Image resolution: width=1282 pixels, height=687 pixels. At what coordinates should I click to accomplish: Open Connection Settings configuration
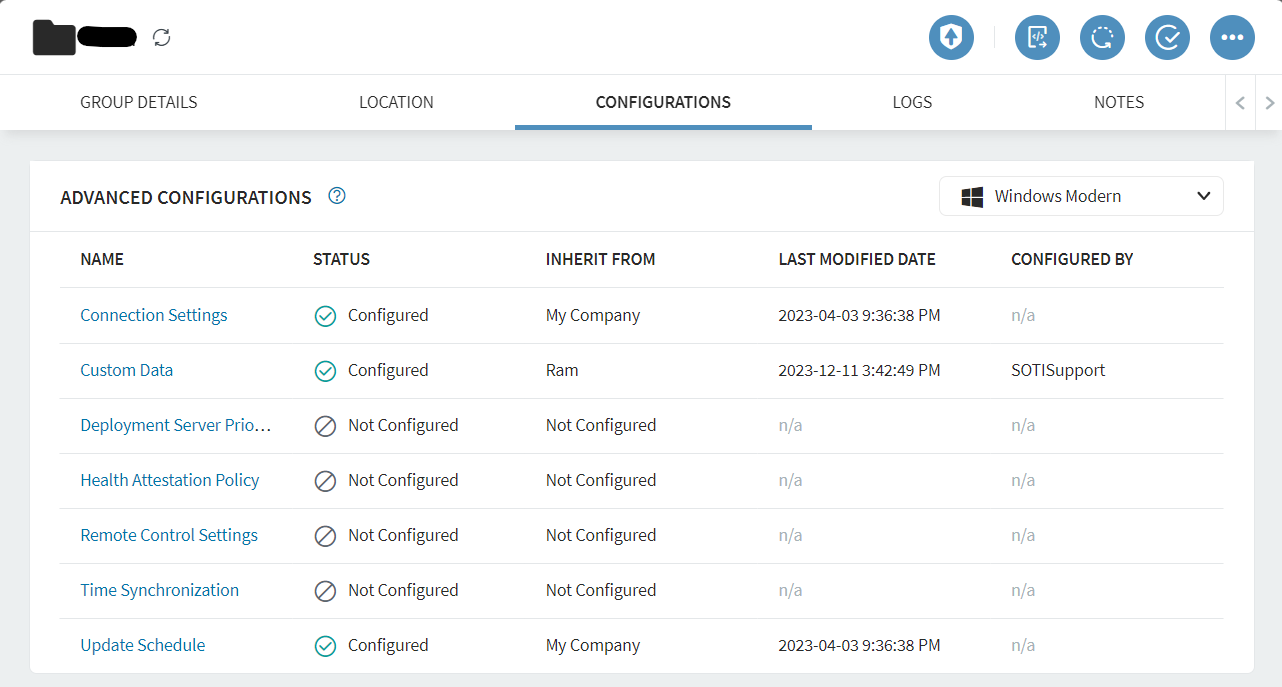(154, 315)
